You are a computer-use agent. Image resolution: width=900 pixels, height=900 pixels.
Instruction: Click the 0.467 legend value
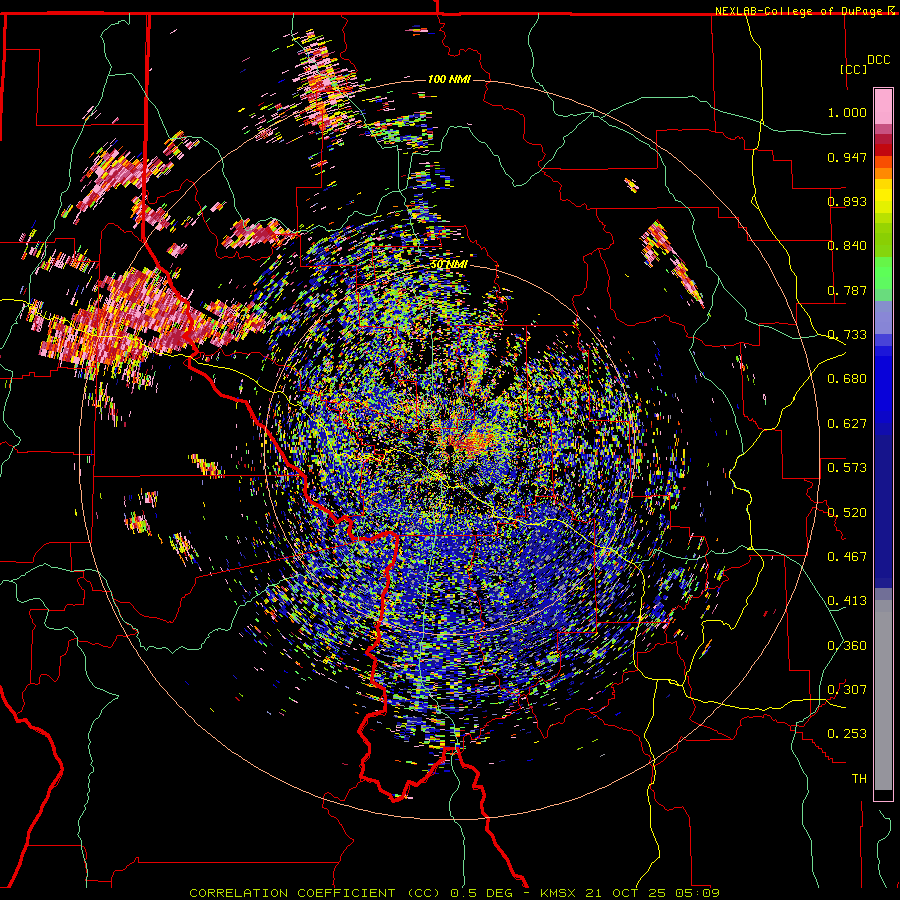(x=847, y=557)
